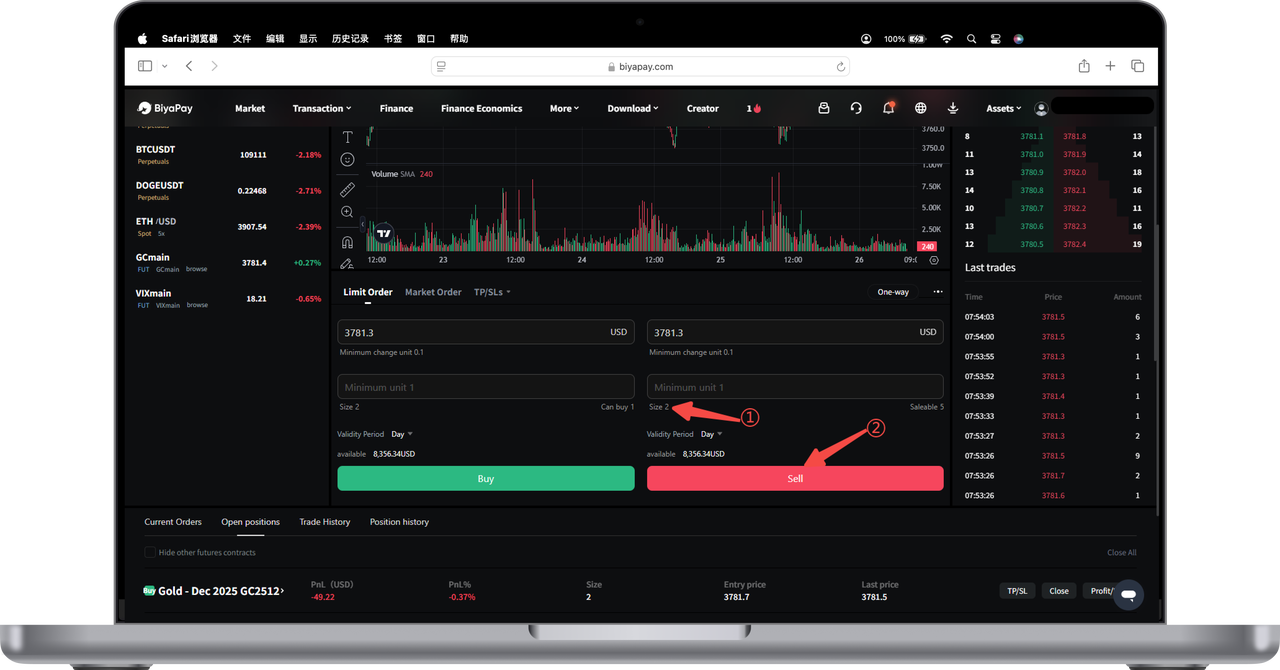Click the chart zoom-in magnifier tool
Screen dimensions: 1280x670
coord(347,212)
